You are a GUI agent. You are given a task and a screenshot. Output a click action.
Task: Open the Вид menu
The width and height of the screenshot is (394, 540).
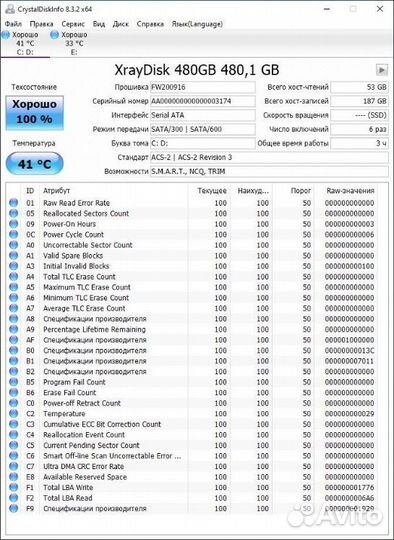[99, 24]
